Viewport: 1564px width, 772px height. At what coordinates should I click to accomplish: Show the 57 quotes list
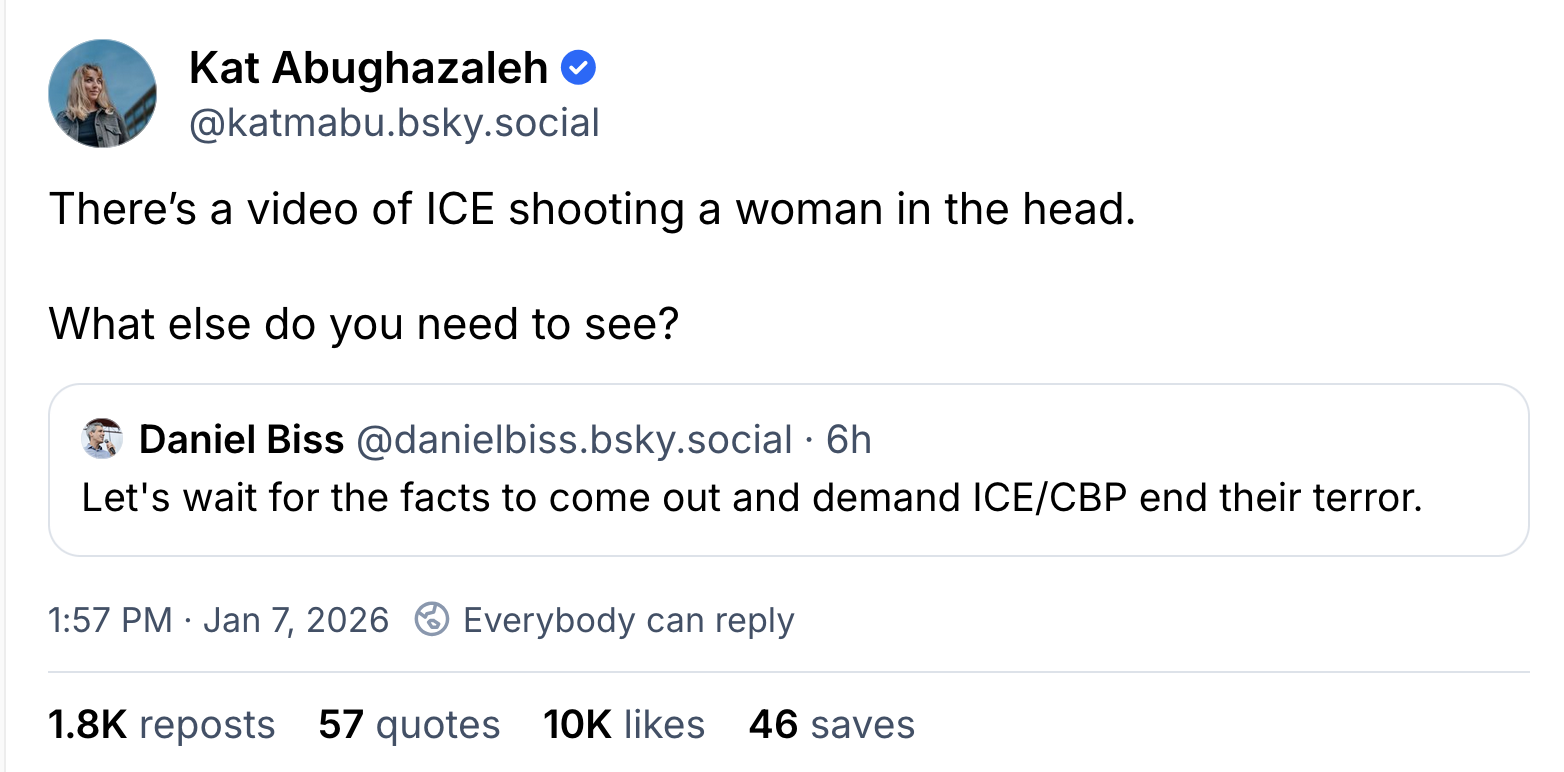coord(409,725)
